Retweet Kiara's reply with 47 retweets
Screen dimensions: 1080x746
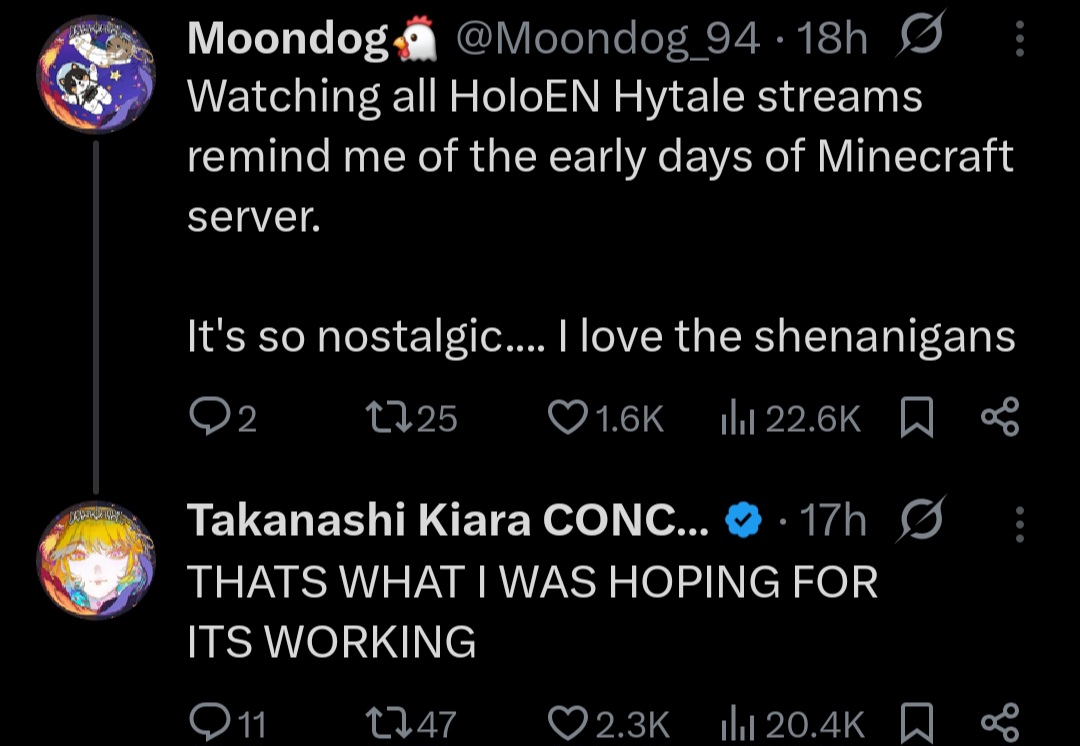click(411, 723)
